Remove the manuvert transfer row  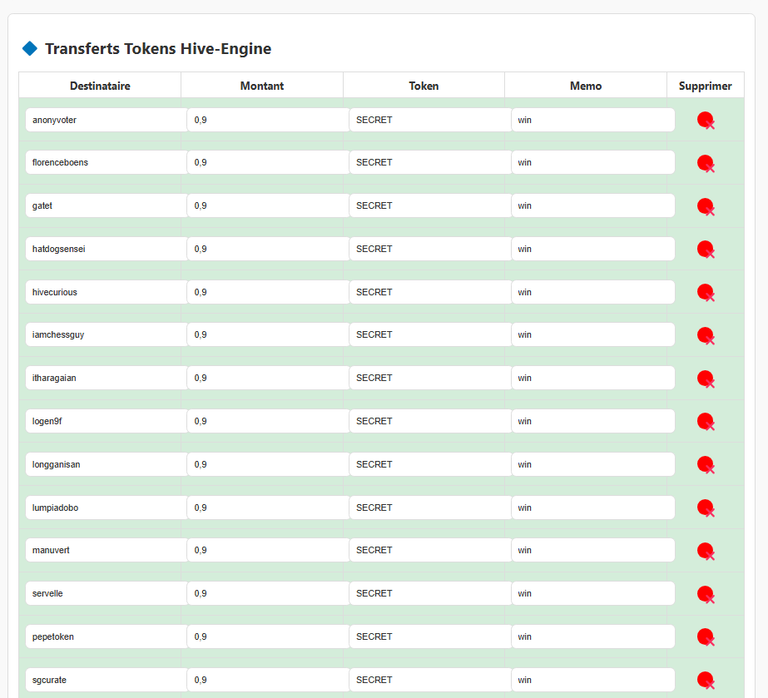pos(705,551)
